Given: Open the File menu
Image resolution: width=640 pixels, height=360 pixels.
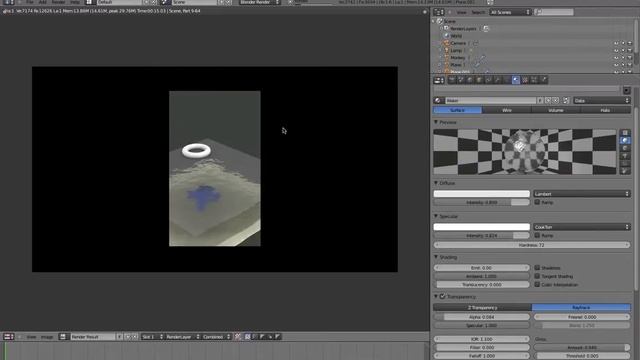Looking at the screenshot, I should pos(30,2).
